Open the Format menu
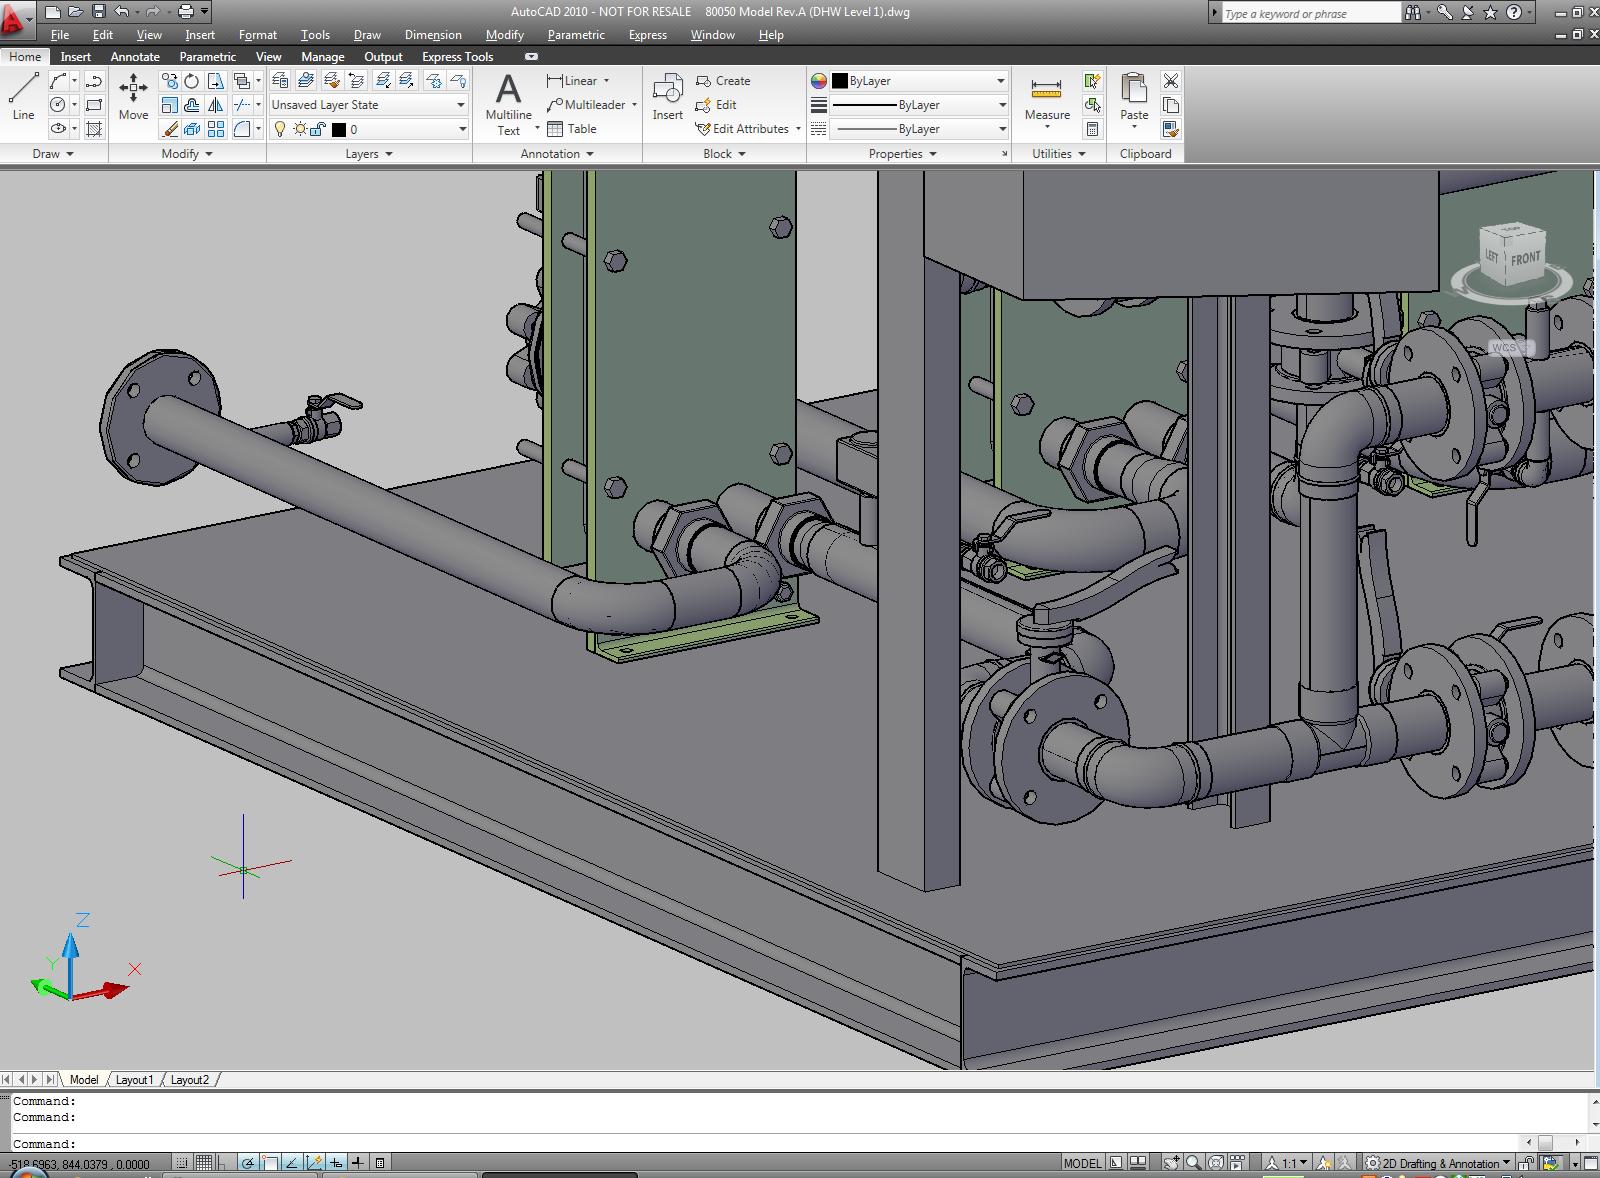This screenshot has height=1178, width=1600. [258, 35]
